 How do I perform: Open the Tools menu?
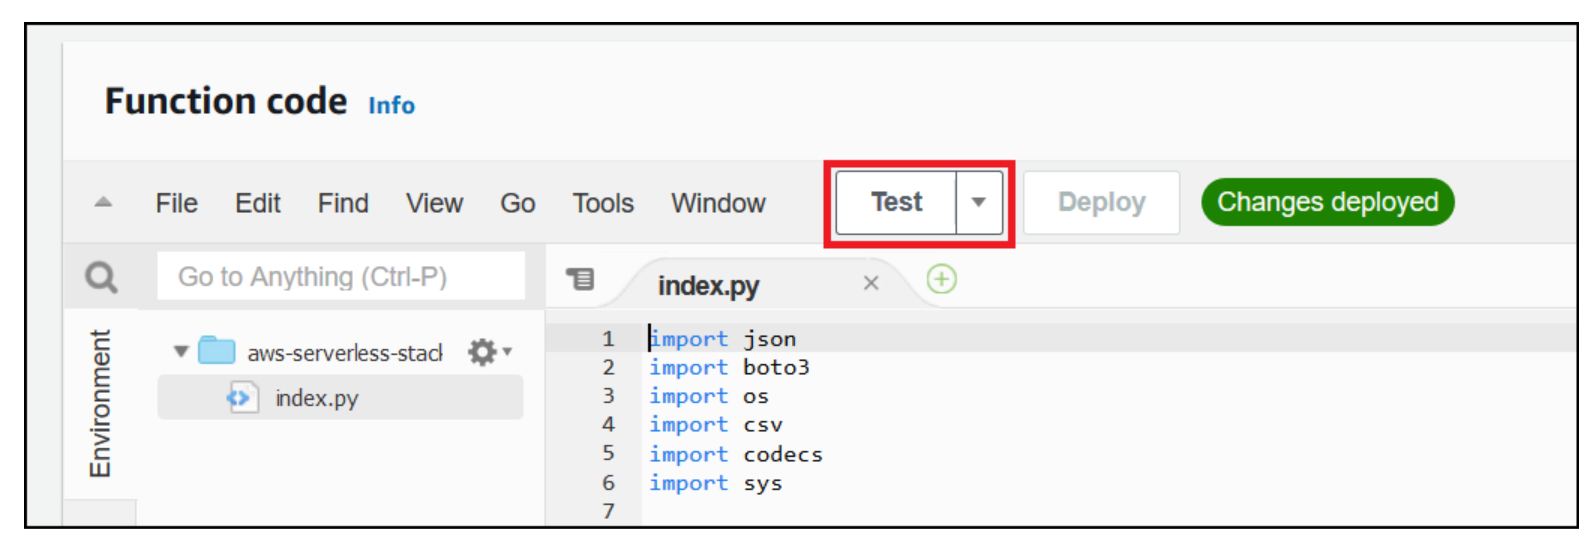(x=603, y=203)
